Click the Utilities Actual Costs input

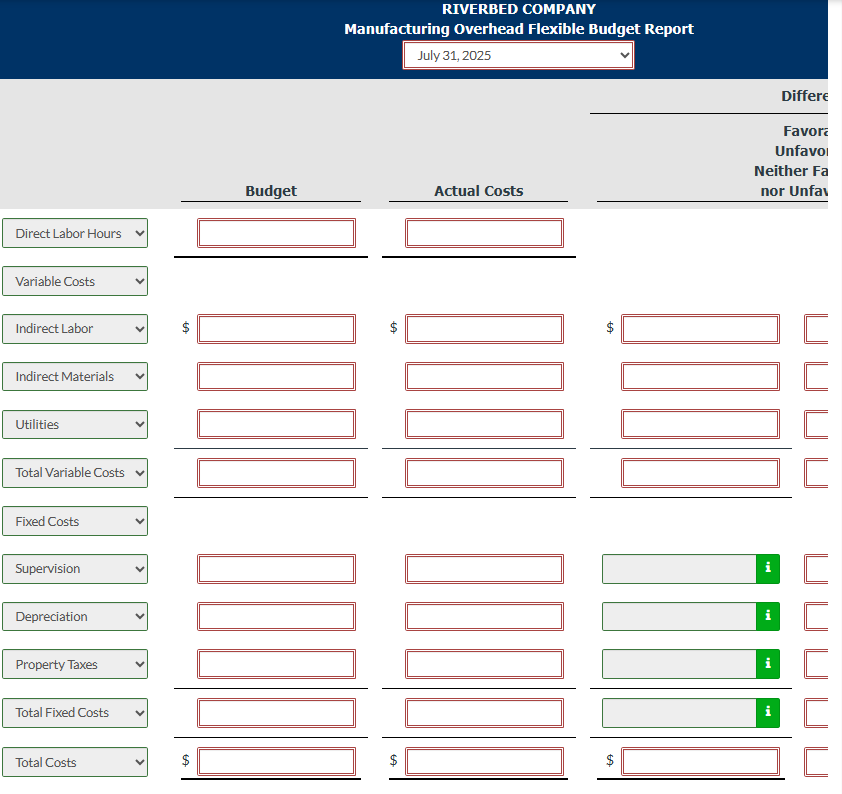pyautogui.click(x=484, y=424)
